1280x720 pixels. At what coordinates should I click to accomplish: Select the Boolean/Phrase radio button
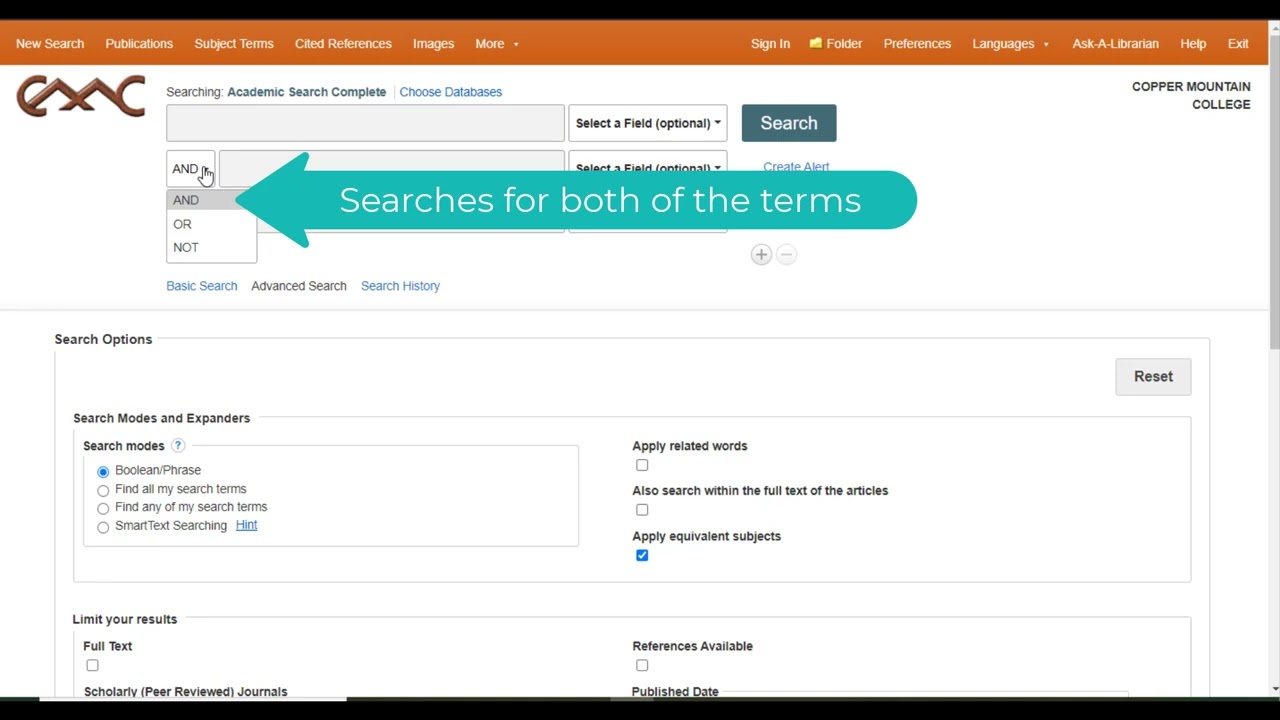(103, 471)
